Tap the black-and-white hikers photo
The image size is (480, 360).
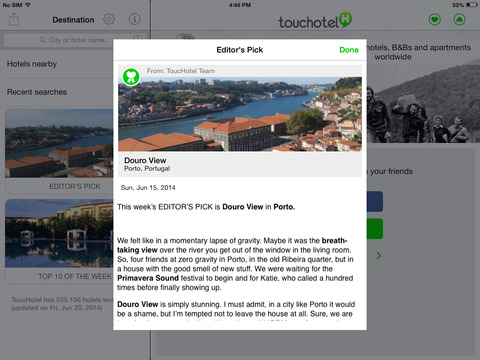point(423,103)
